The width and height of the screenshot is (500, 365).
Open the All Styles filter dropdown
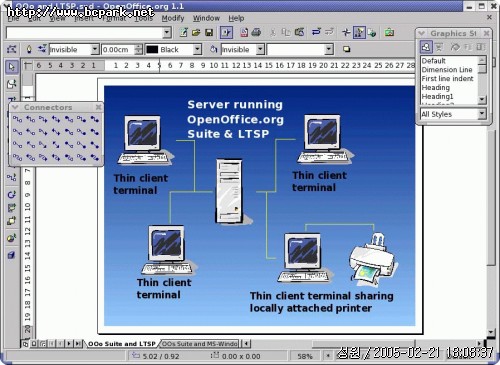click(482, 114)
